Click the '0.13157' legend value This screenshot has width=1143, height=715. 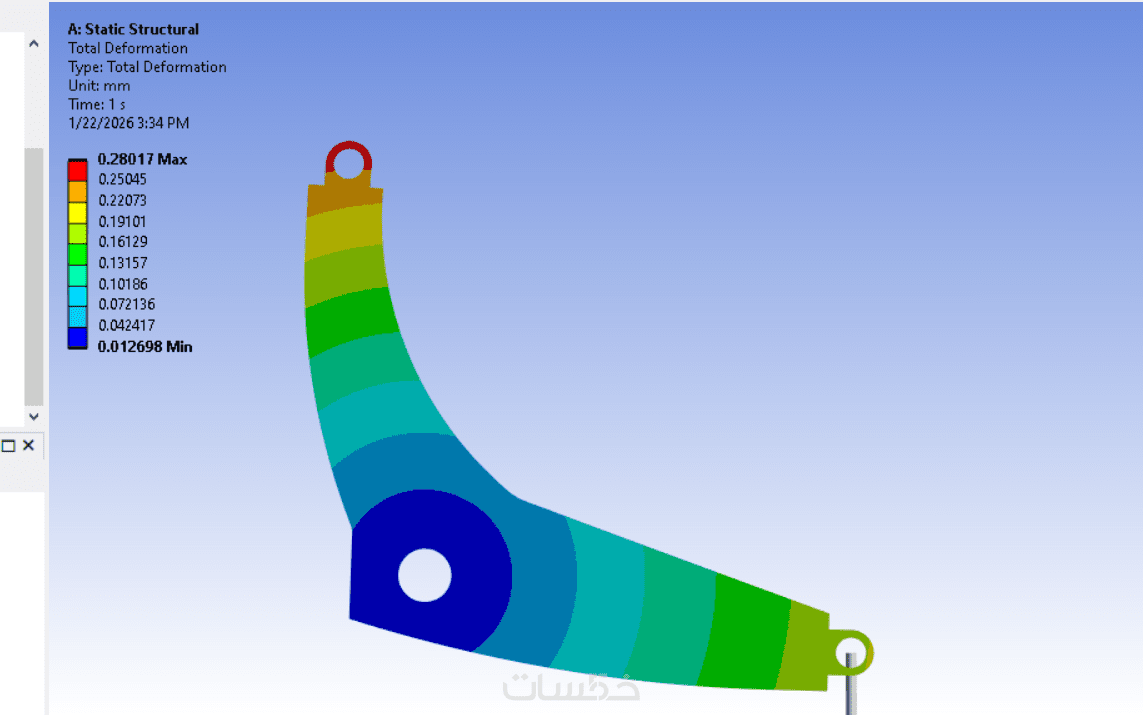[x=122, y=263]
